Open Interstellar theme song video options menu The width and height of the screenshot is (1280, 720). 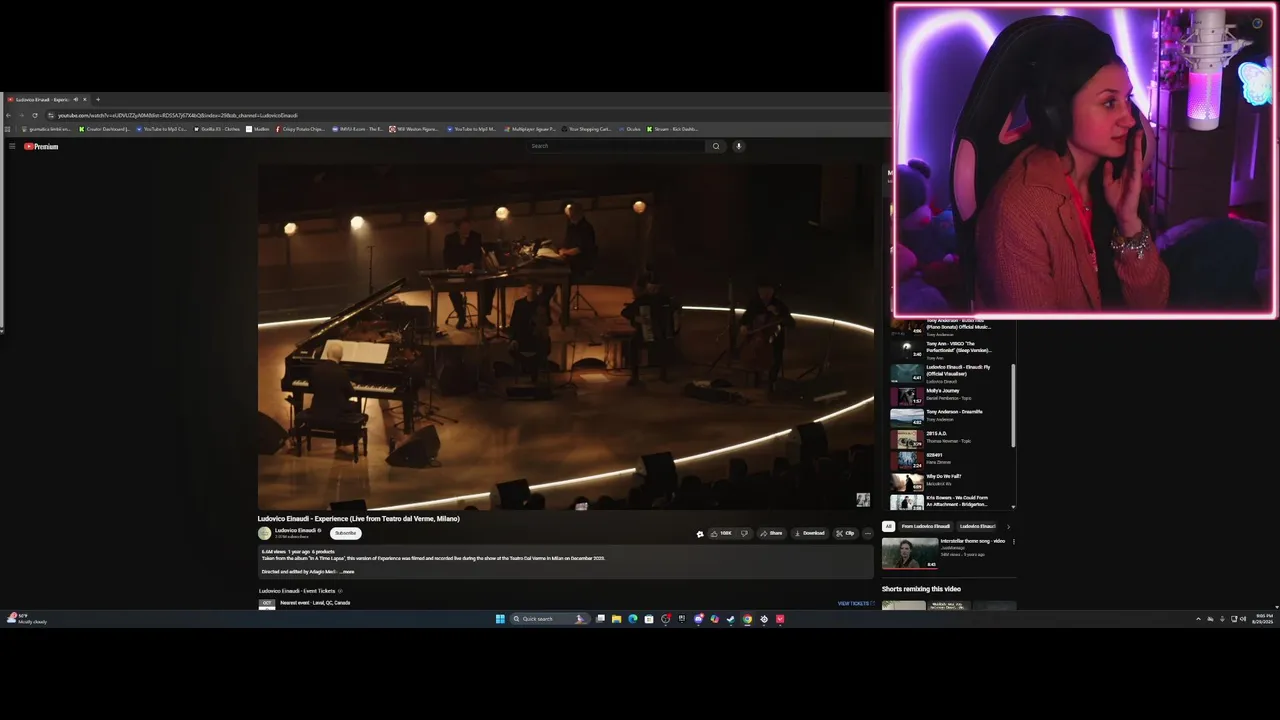coord(1013,542)
